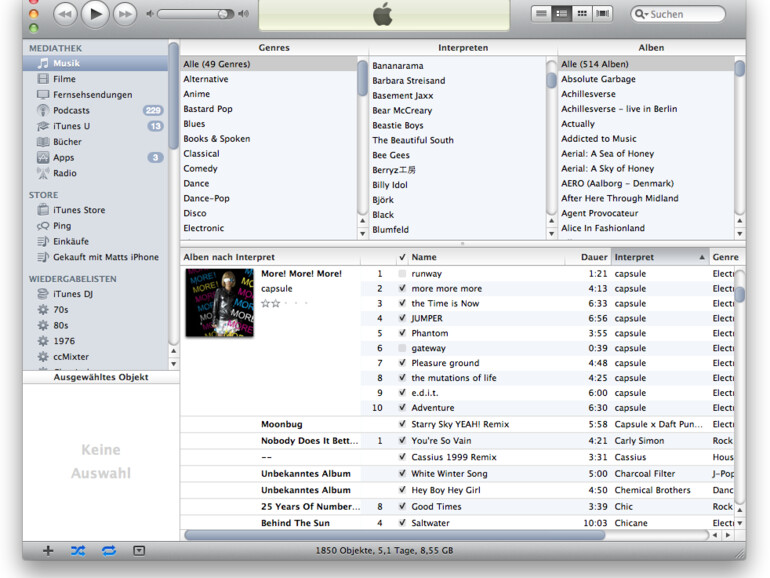This screenshot has width=770, height=578.
Task: Skip ahead with the fast-forward button
Action: click(125, 14)
